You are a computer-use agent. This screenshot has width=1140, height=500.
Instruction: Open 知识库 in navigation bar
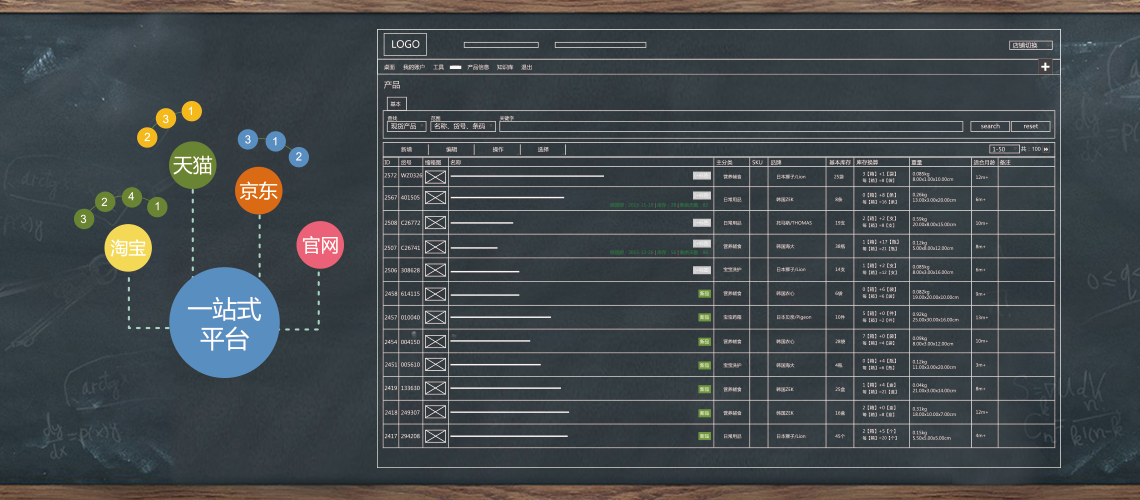(x=505, y=67)
